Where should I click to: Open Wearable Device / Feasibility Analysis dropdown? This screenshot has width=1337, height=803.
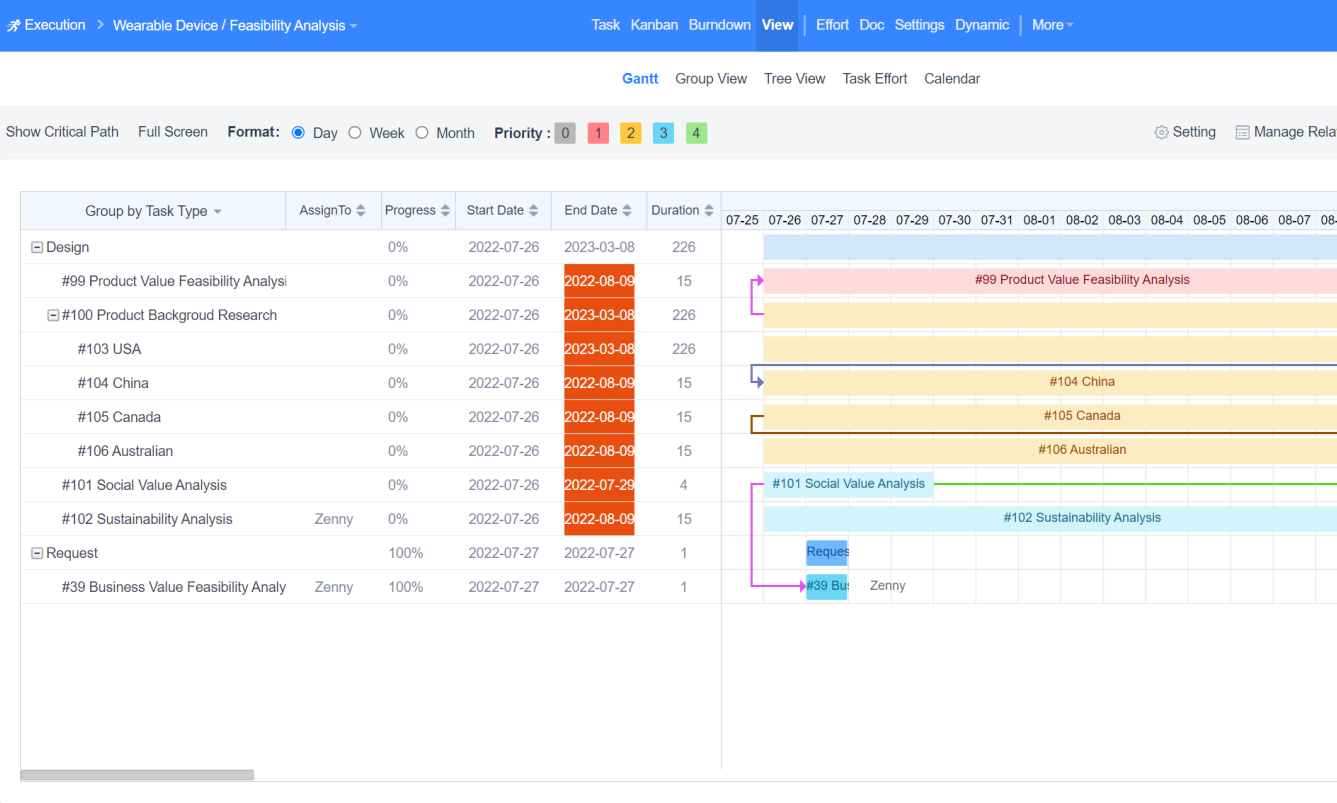click(x=235, y=25)
